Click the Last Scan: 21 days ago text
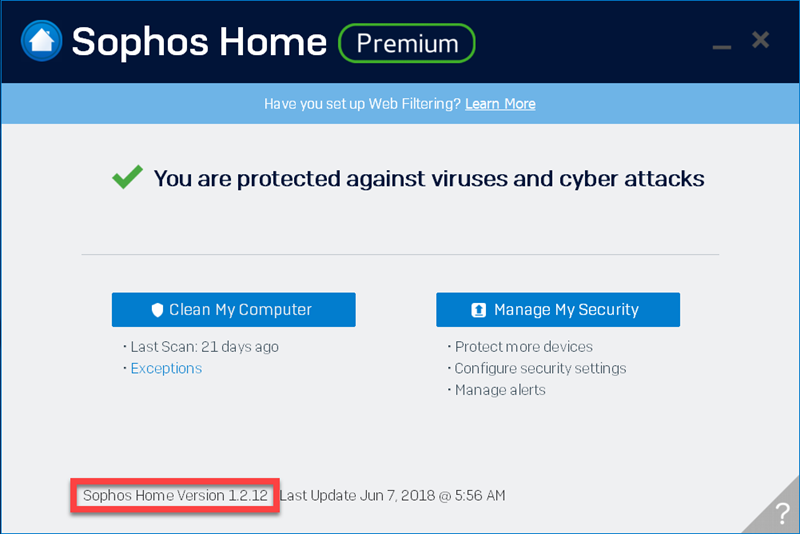This screenshot has width=800, height=534. tap(205, 347)
